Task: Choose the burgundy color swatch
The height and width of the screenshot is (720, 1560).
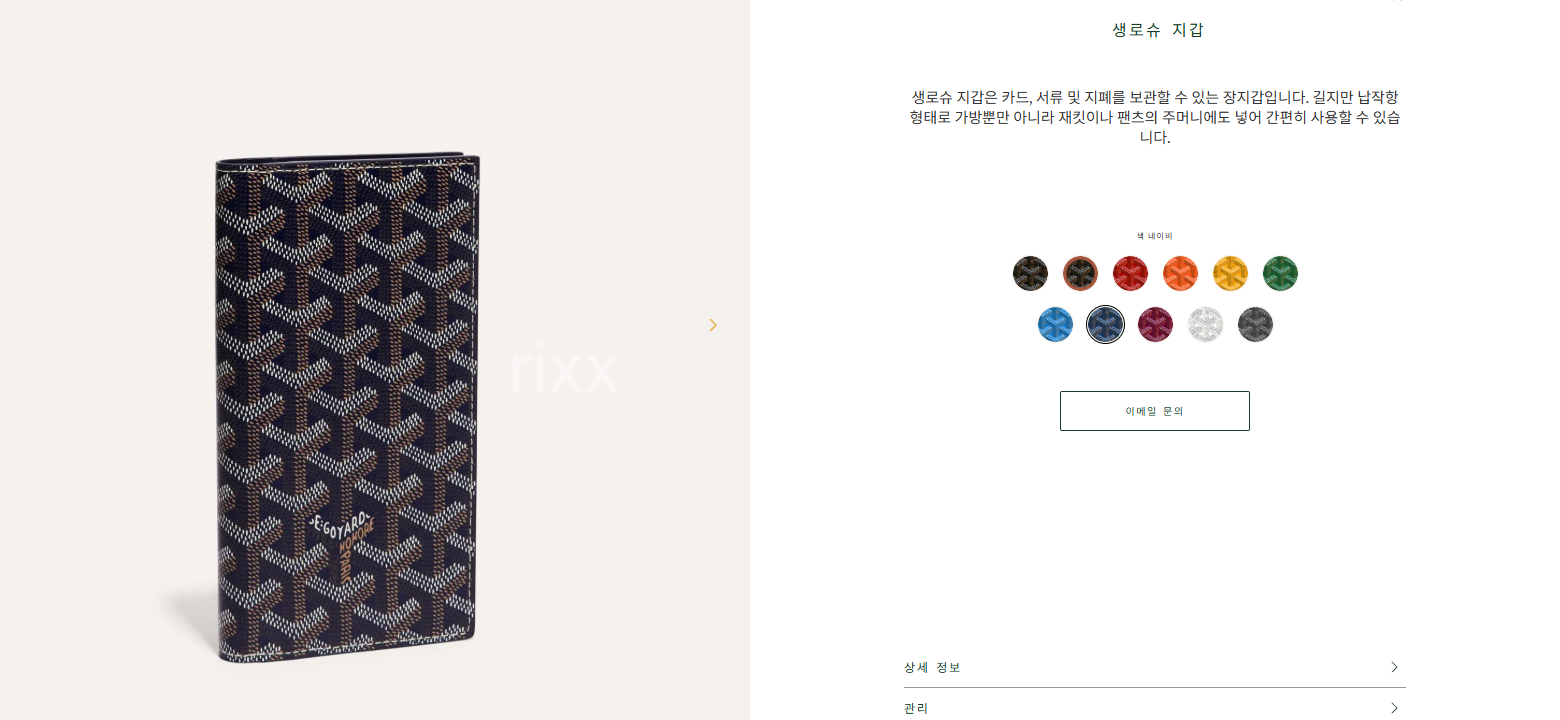Action: pos(1155,324)
